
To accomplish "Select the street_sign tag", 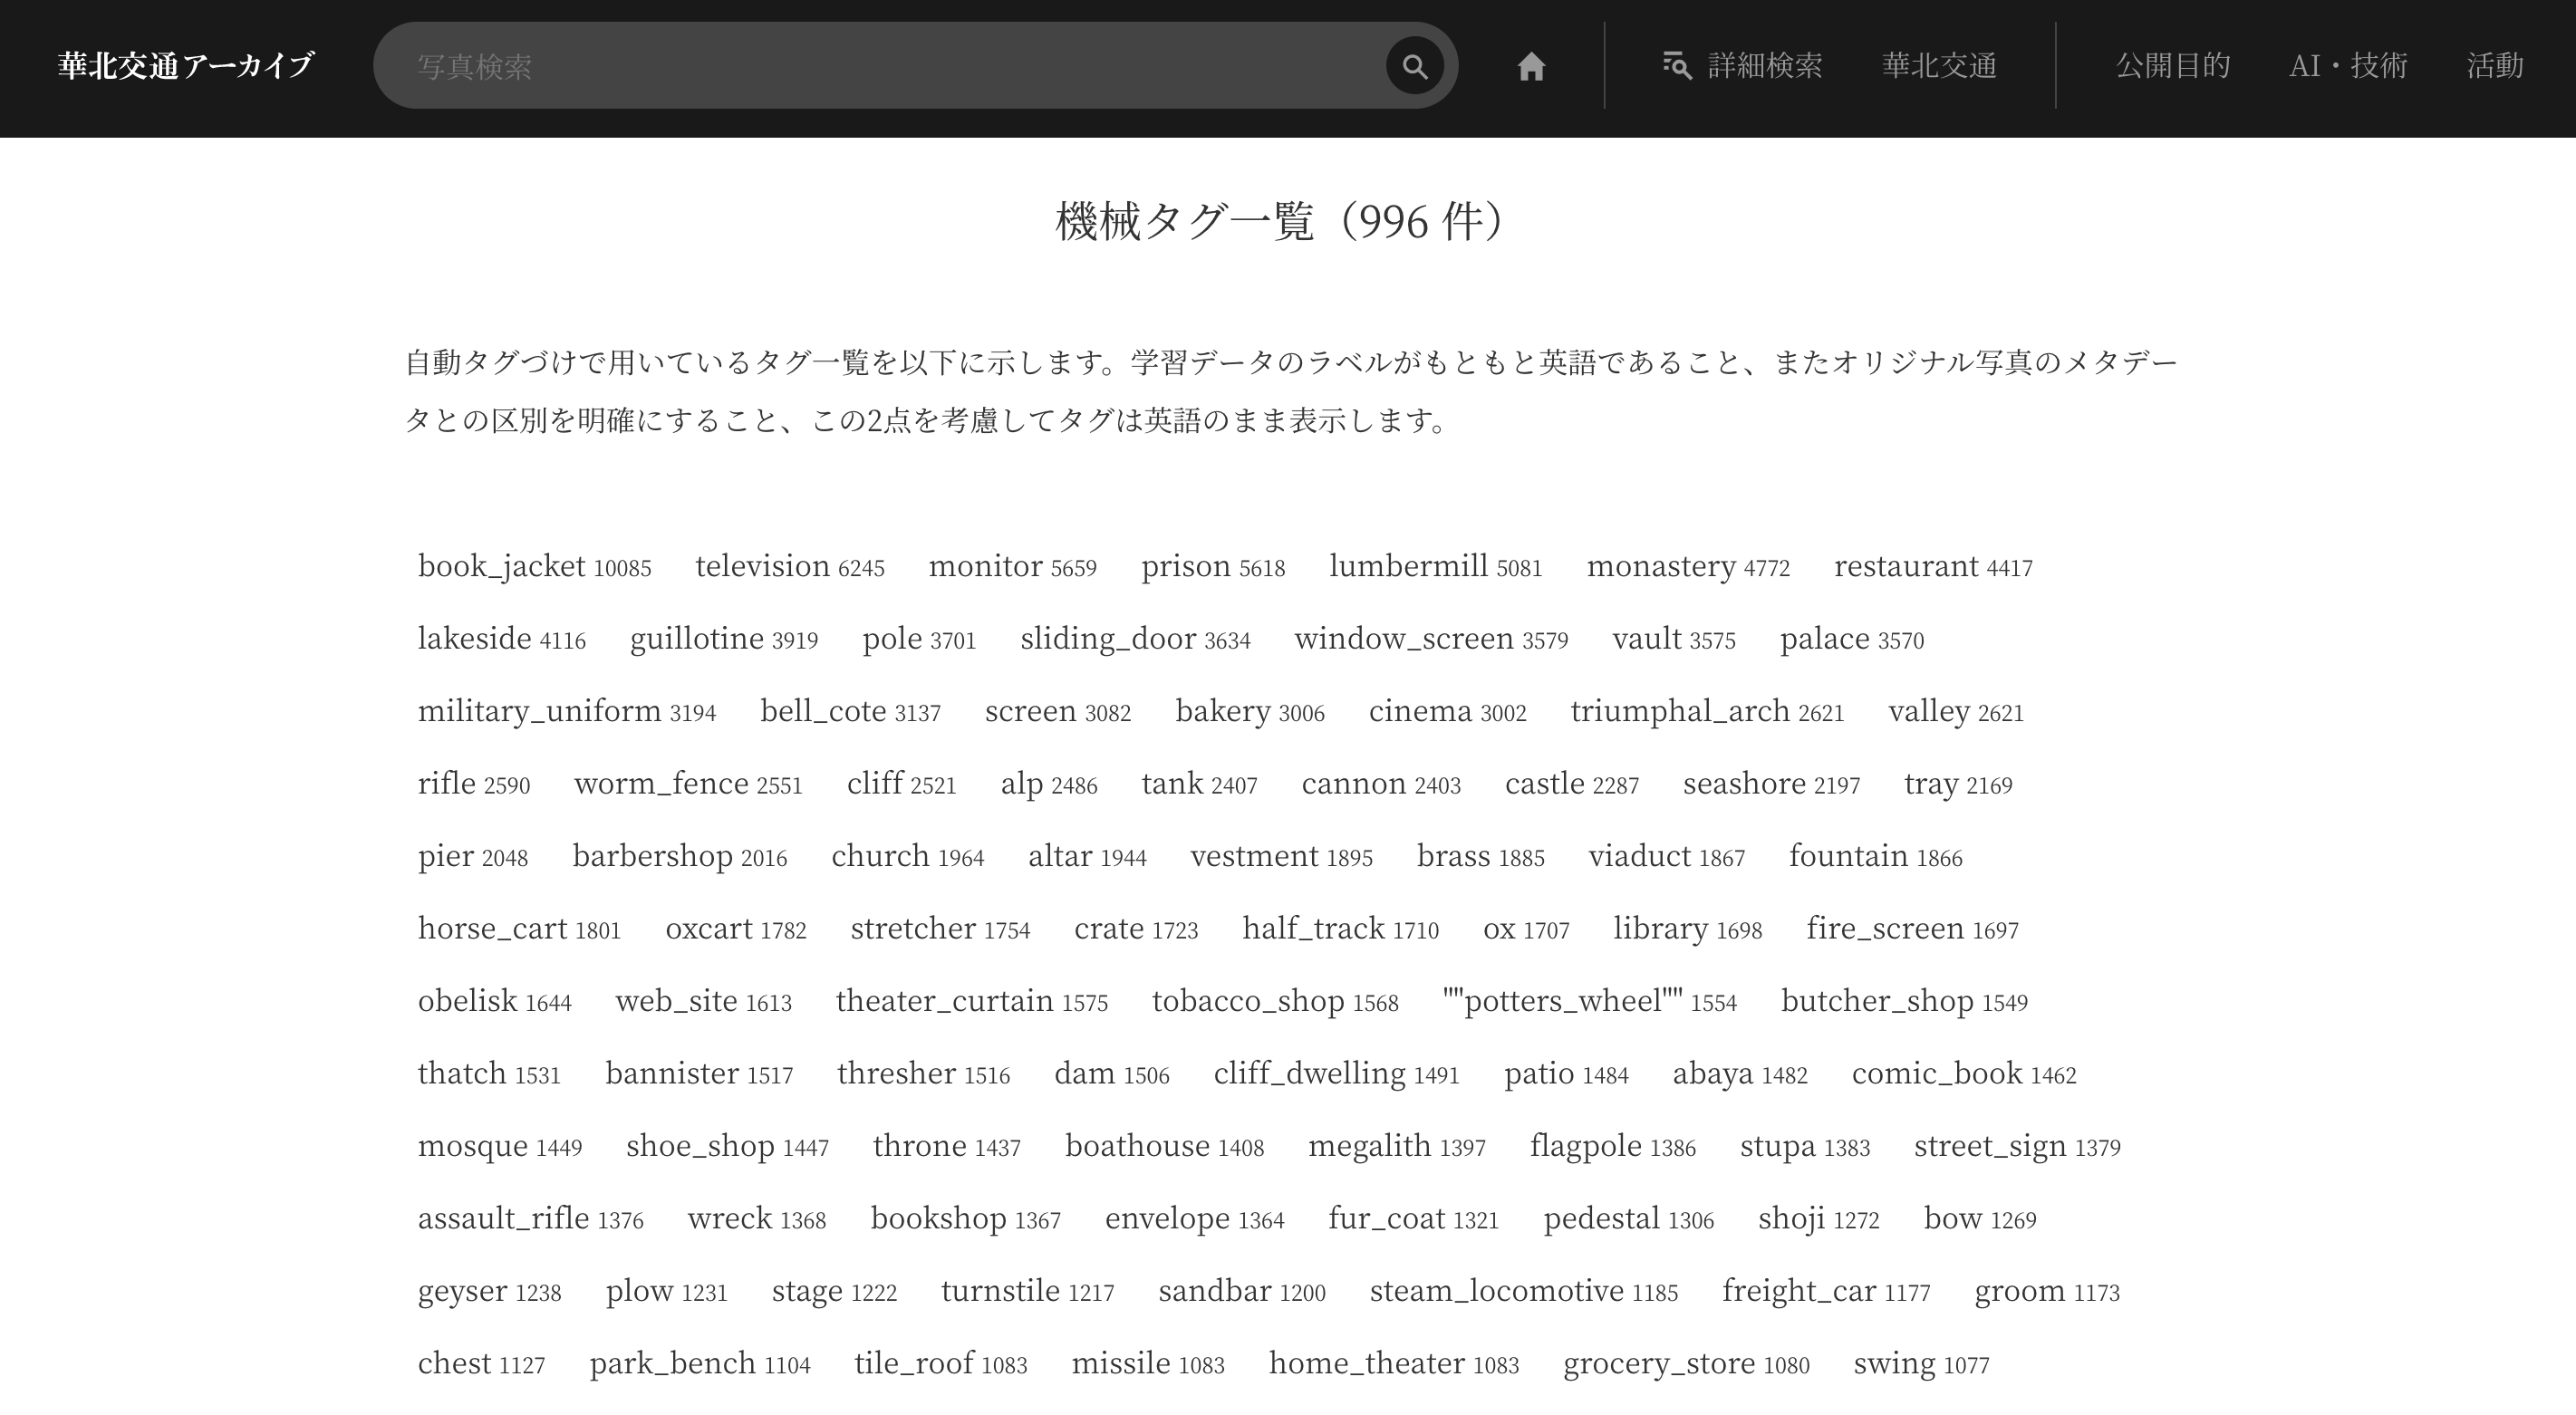I will 1989,1146.
